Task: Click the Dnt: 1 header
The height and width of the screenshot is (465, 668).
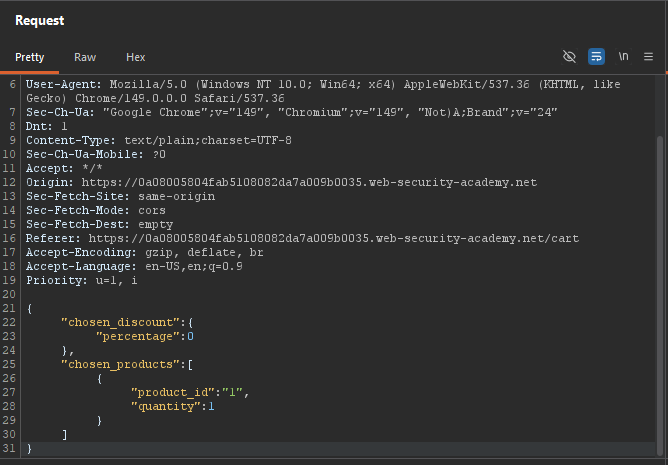Action: pyautogui.click(x=46, y=127)
